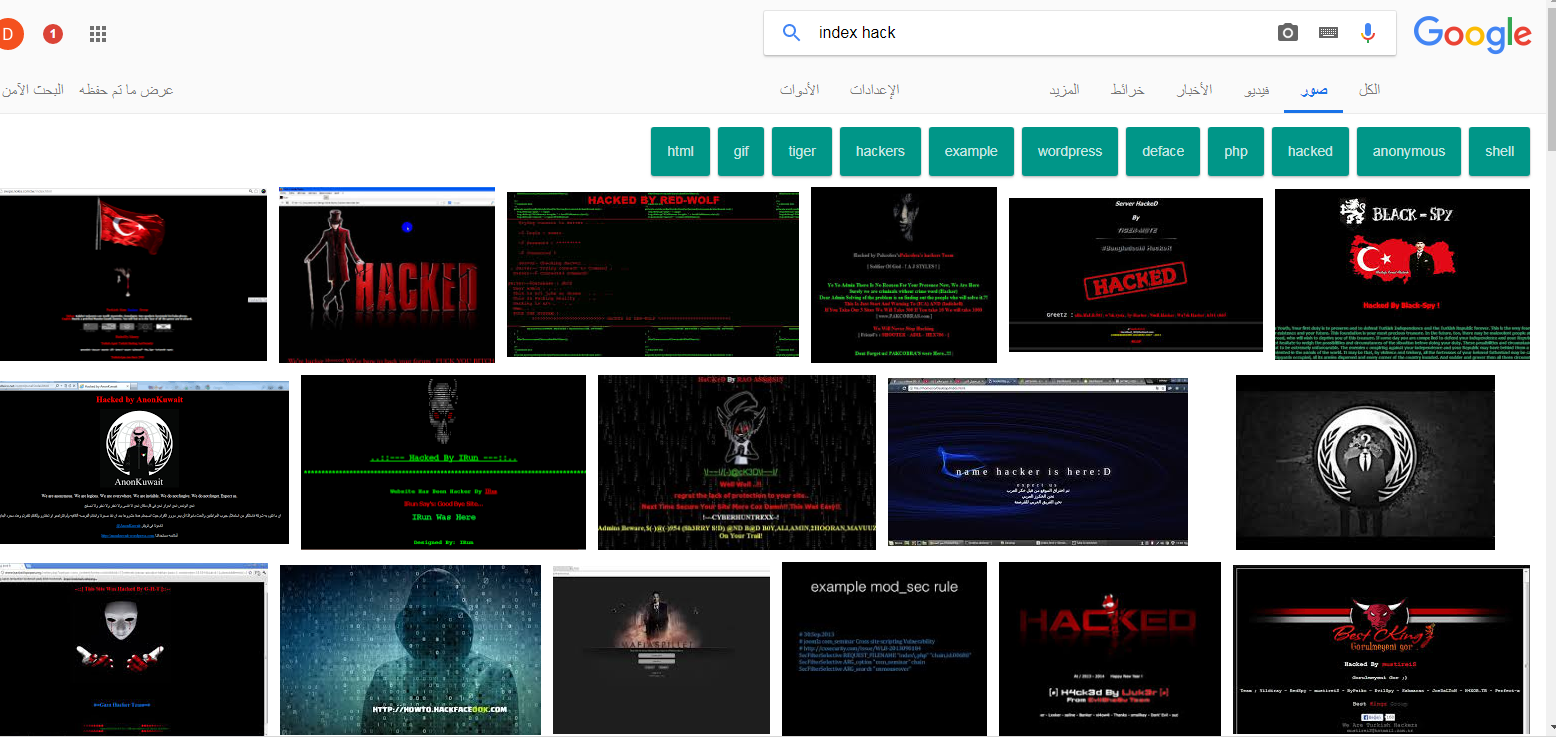Filter results by 'deface' chip

1162,151
